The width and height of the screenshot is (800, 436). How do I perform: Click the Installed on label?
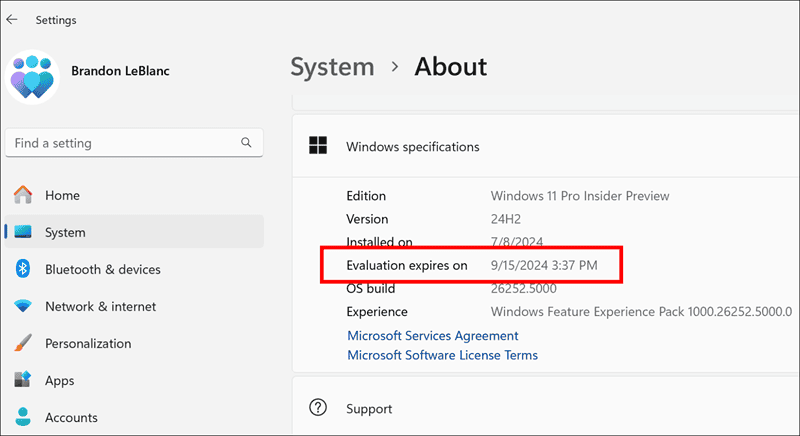tap(379, 242)
